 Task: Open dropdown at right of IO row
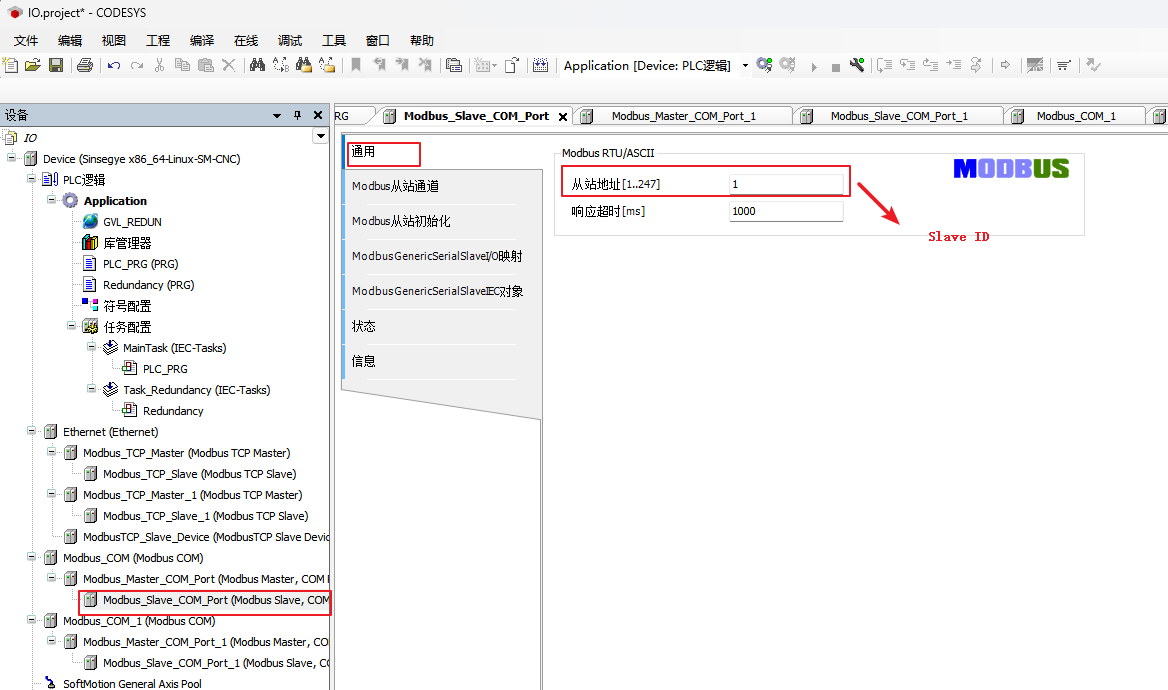coord(320,136)
